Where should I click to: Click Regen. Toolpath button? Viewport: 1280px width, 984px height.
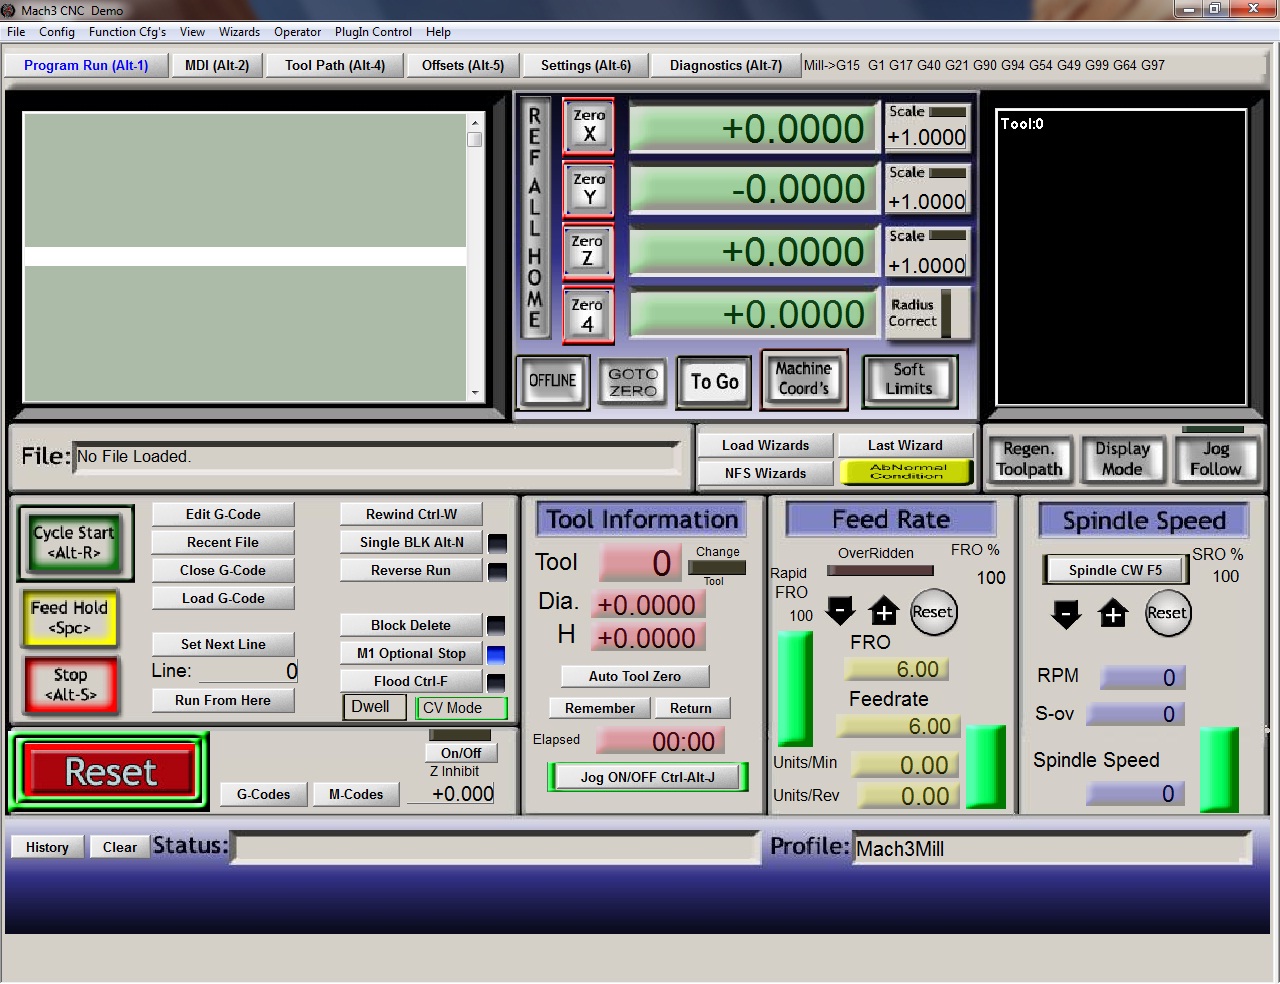[x=1029, y=459]
